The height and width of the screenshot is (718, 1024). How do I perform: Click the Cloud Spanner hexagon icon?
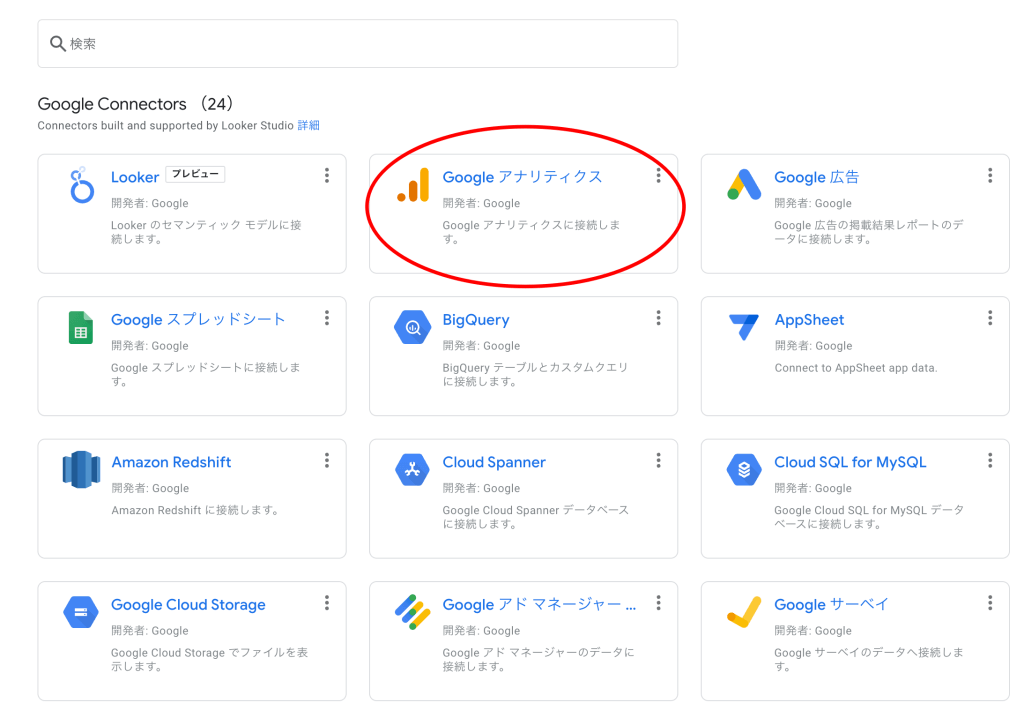tap(413, 470)
